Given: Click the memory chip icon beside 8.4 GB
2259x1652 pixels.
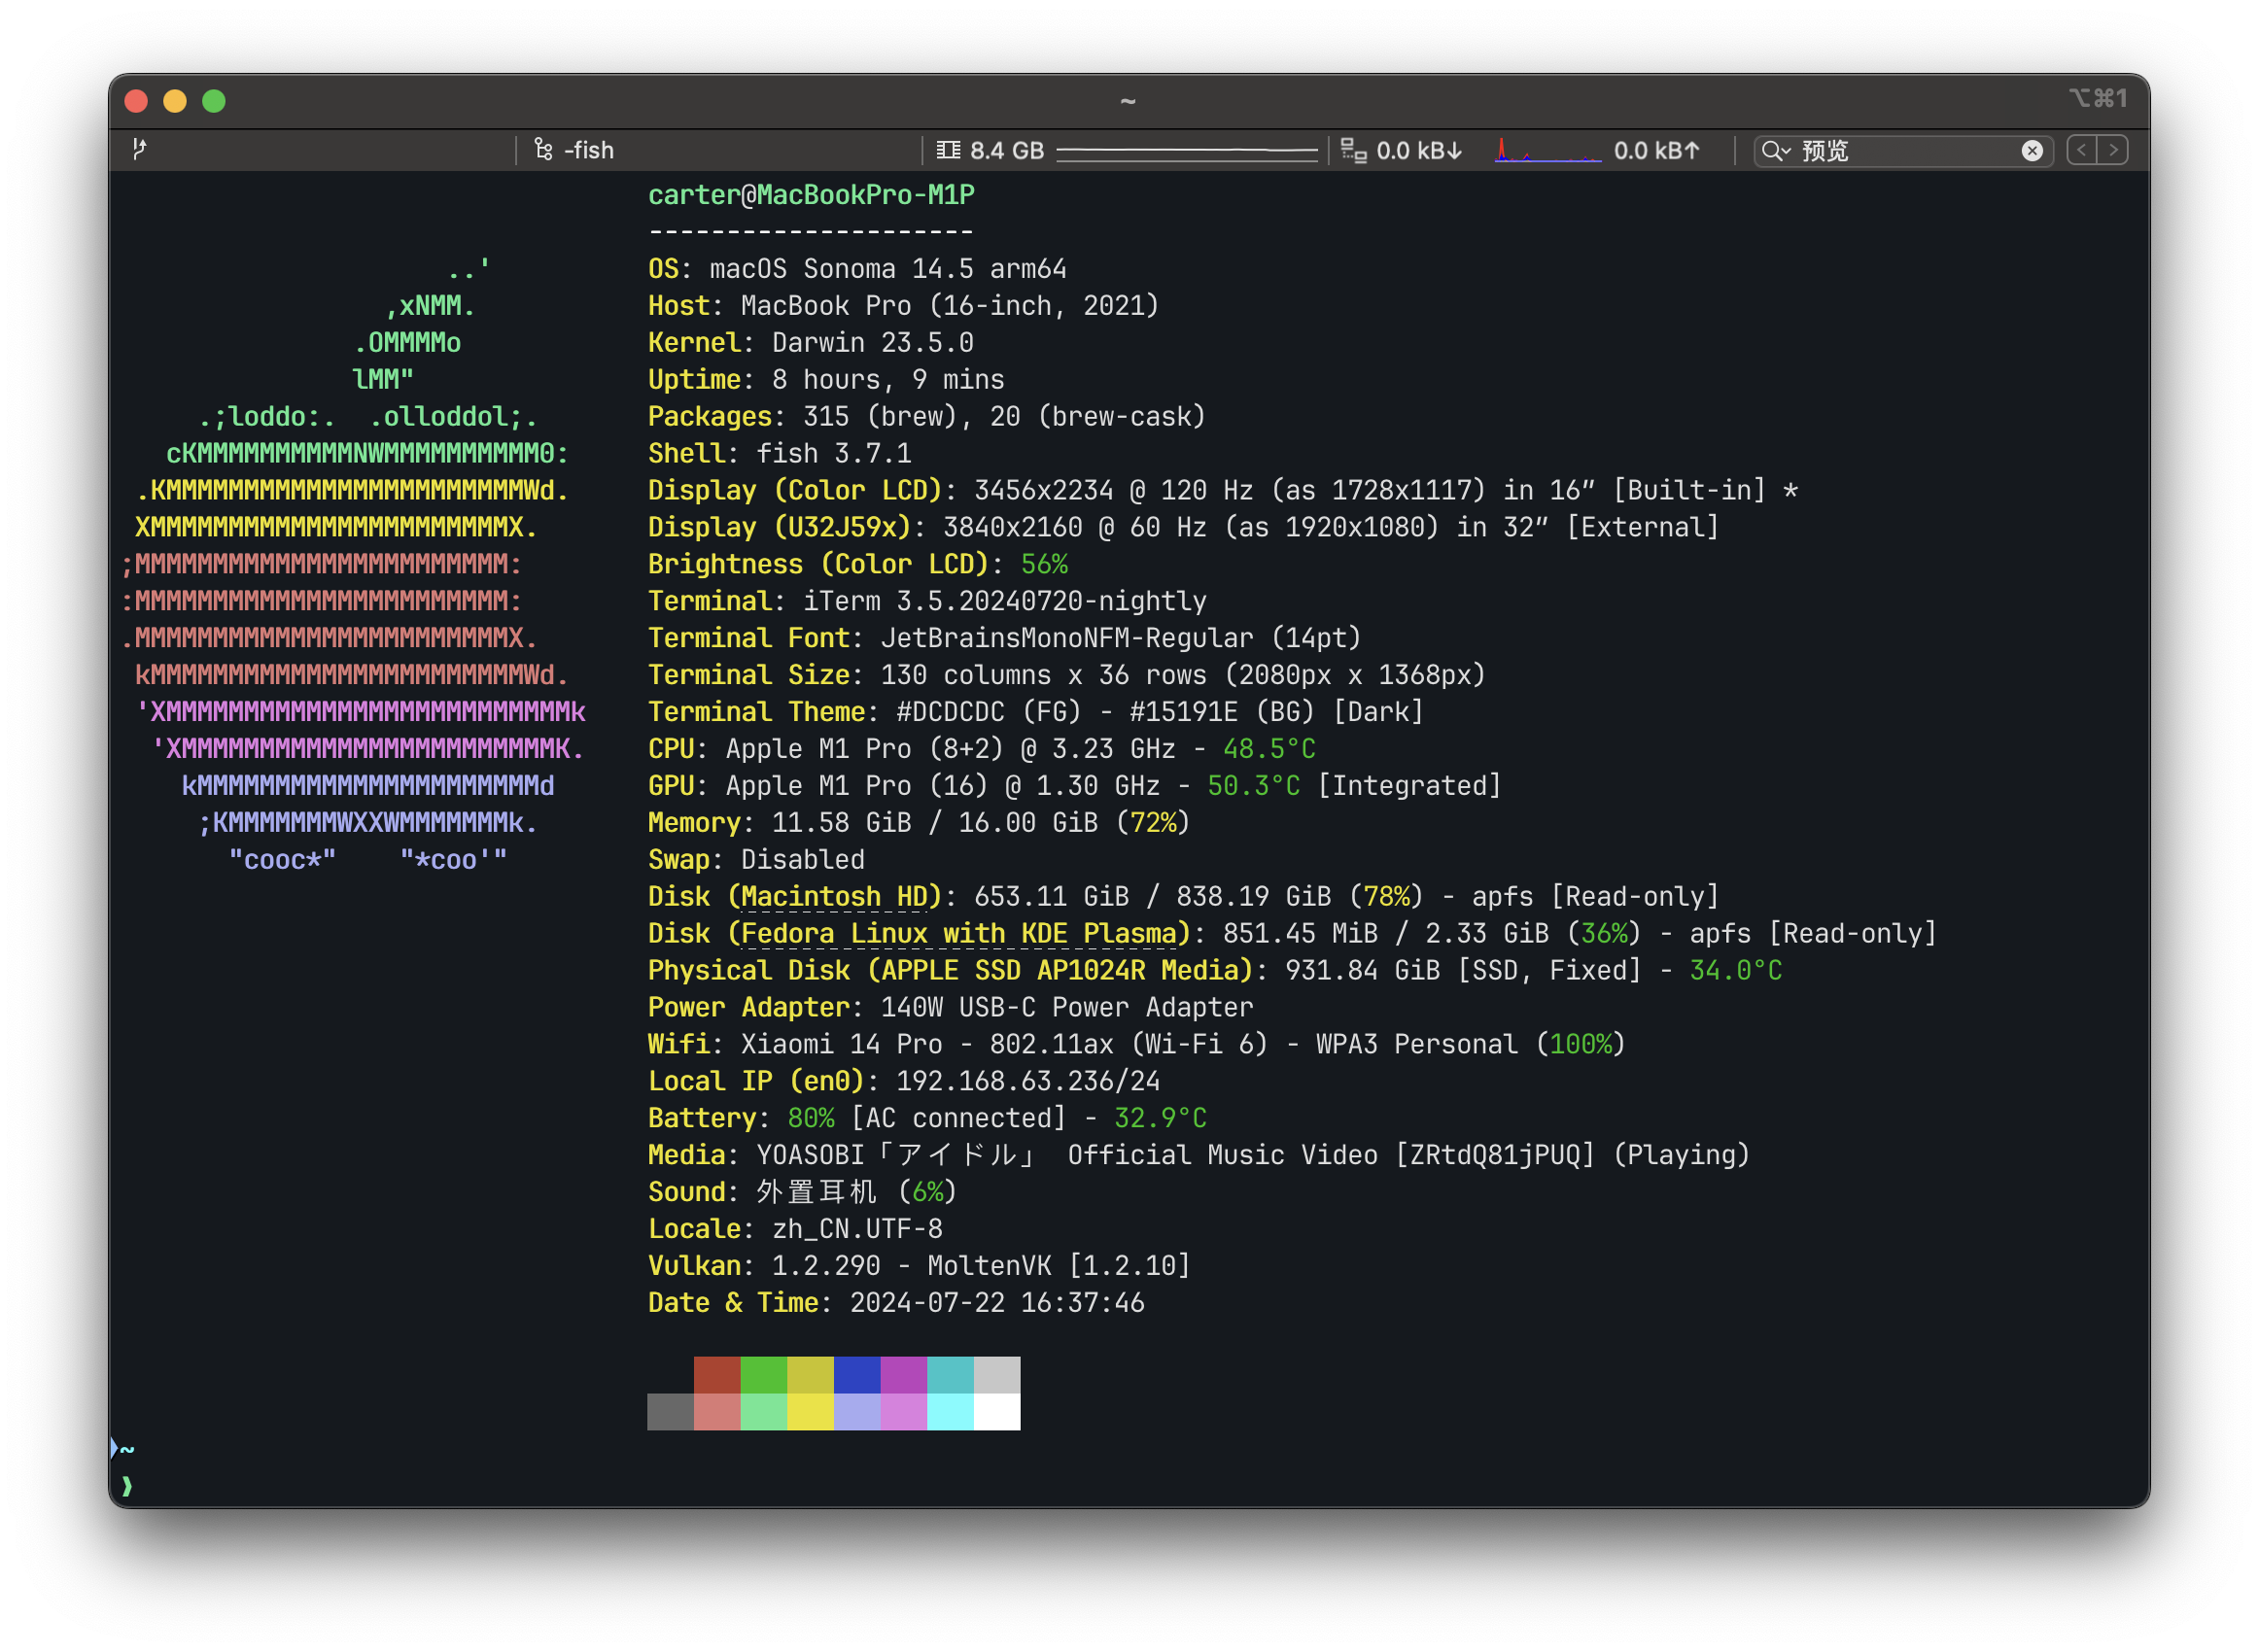Looking at the screenshot, I should [x=947, y=150].
